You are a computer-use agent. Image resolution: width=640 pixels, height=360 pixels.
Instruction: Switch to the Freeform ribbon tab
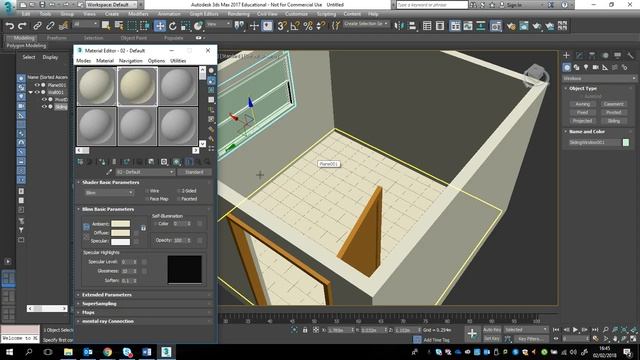coord(57,38)
